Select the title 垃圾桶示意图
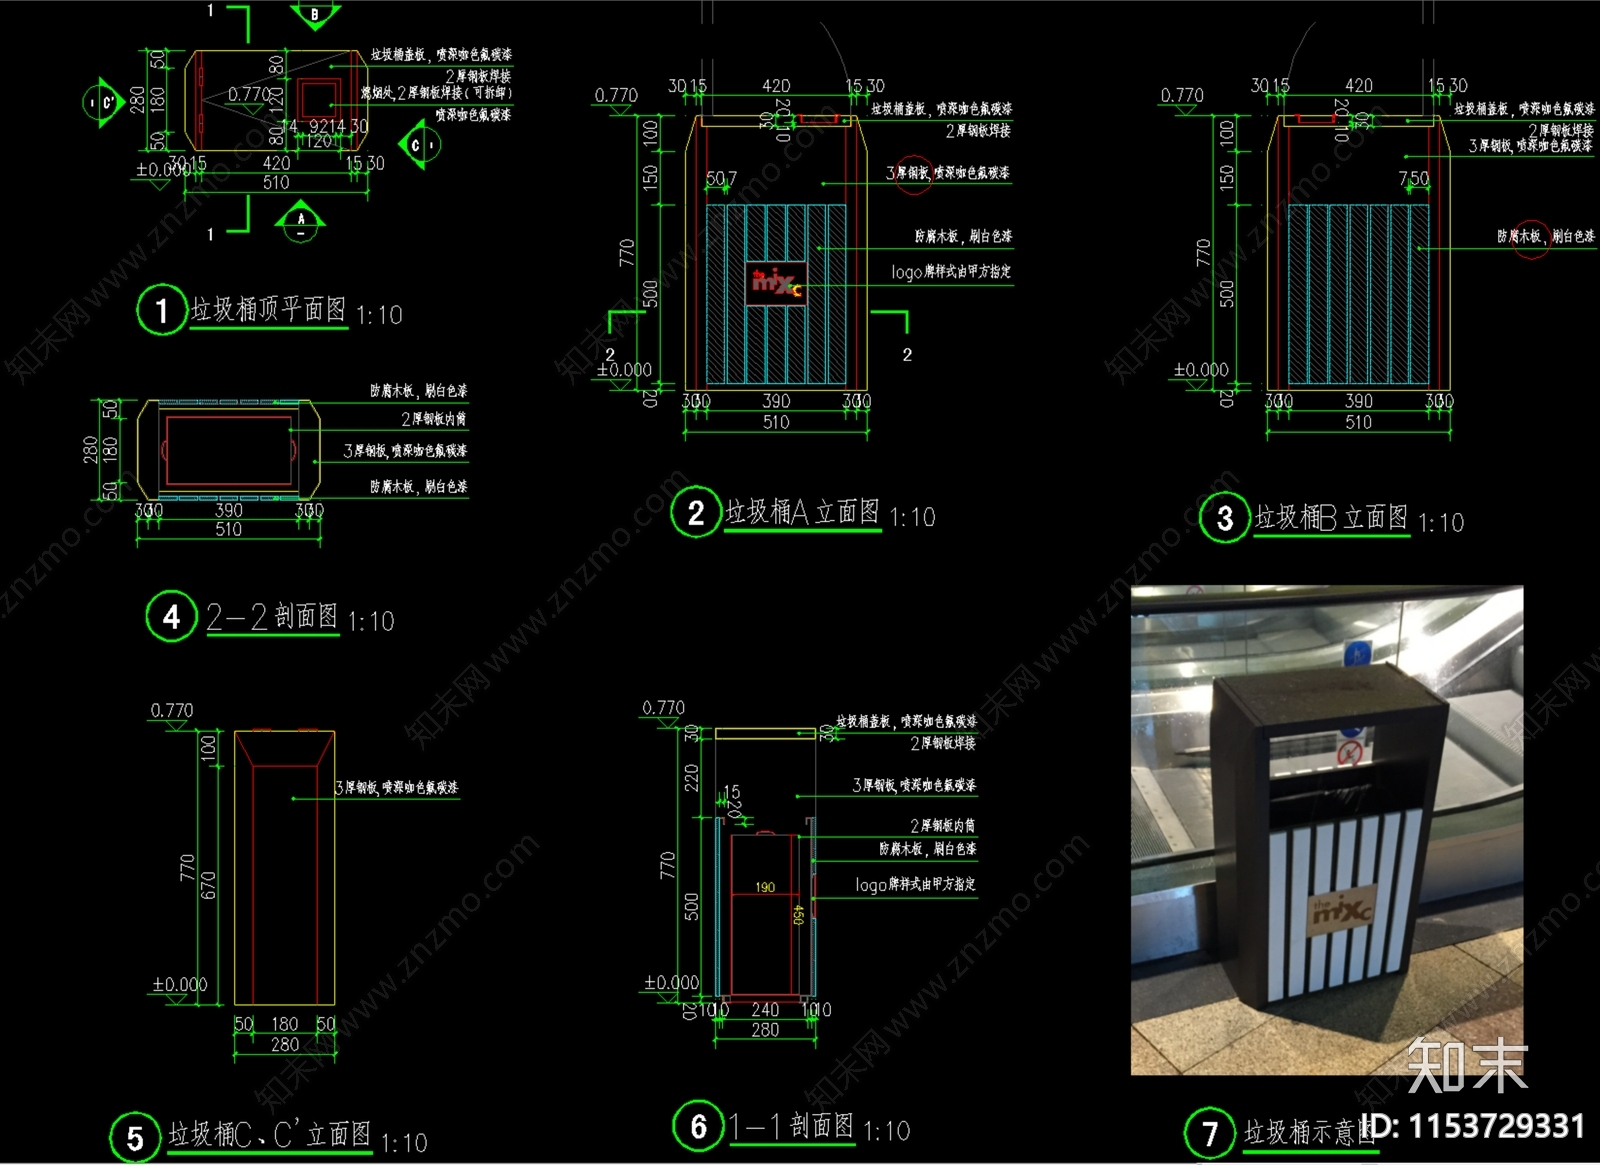The width and height of the screenshot is (1600, 1165). [1309, 1132]
